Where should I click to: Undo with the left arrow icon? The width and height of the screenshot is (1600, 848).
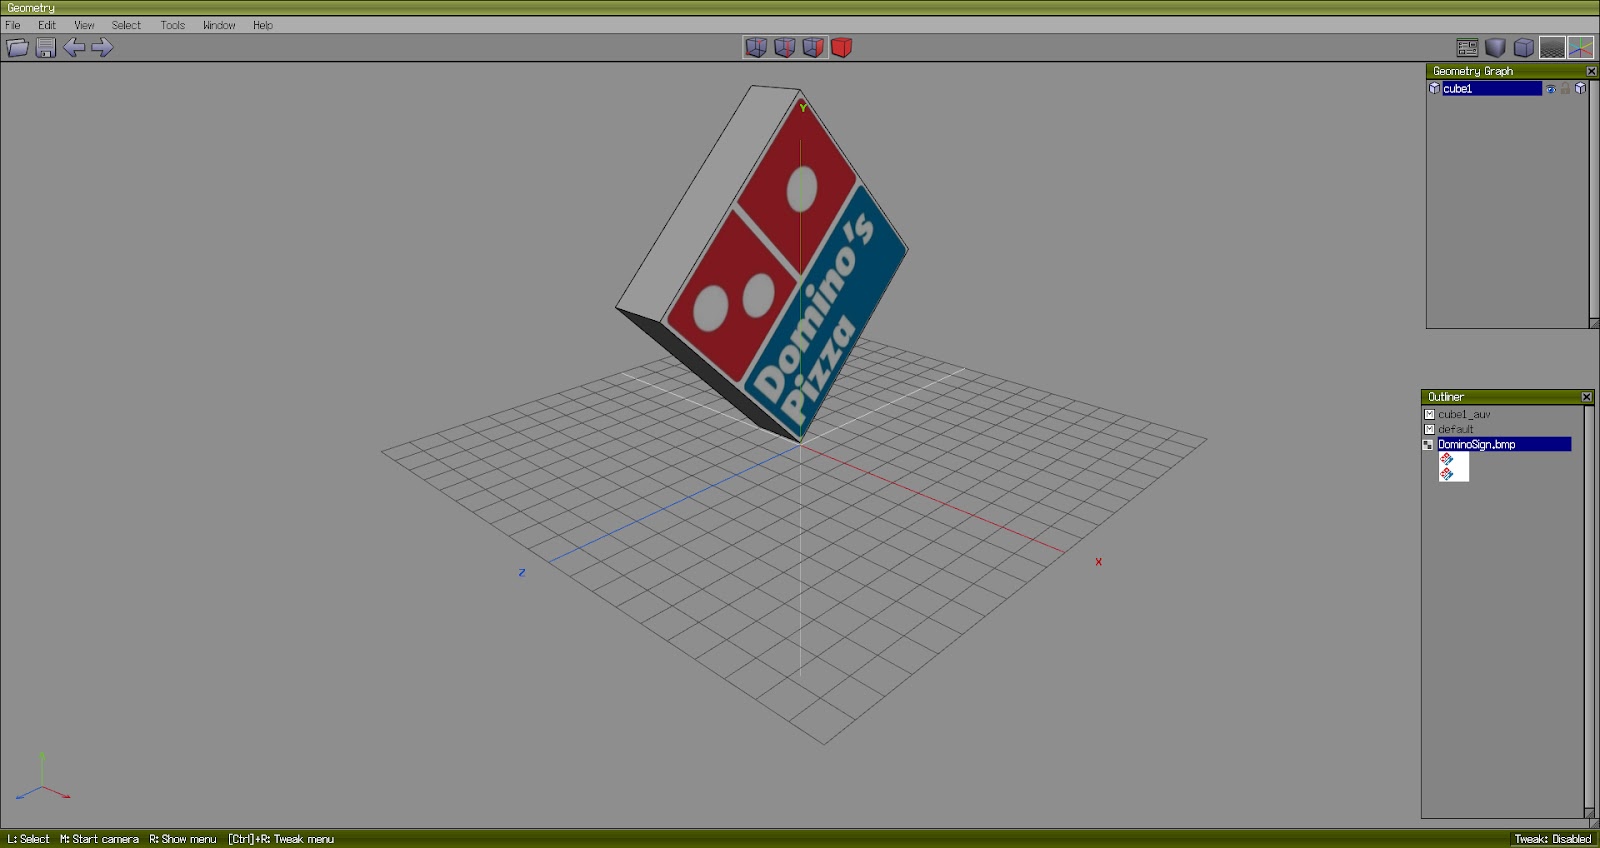pyautogui.click(x=74, y=47)
